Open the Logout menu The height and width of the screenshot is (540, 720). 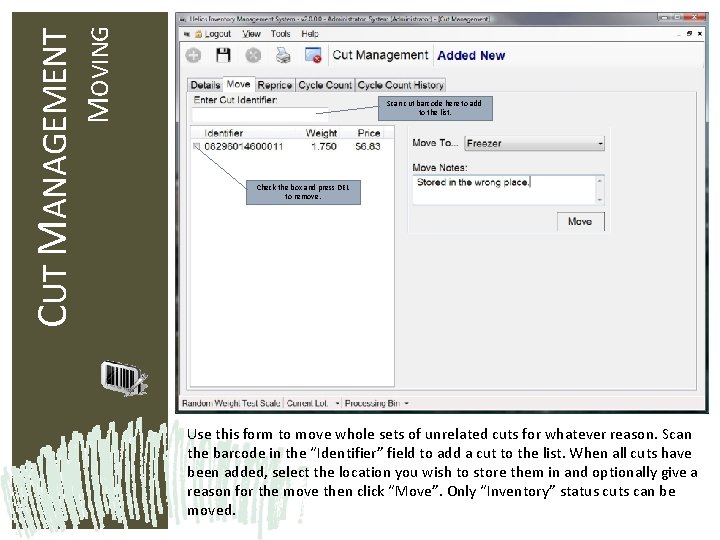[x=218, y=34]
